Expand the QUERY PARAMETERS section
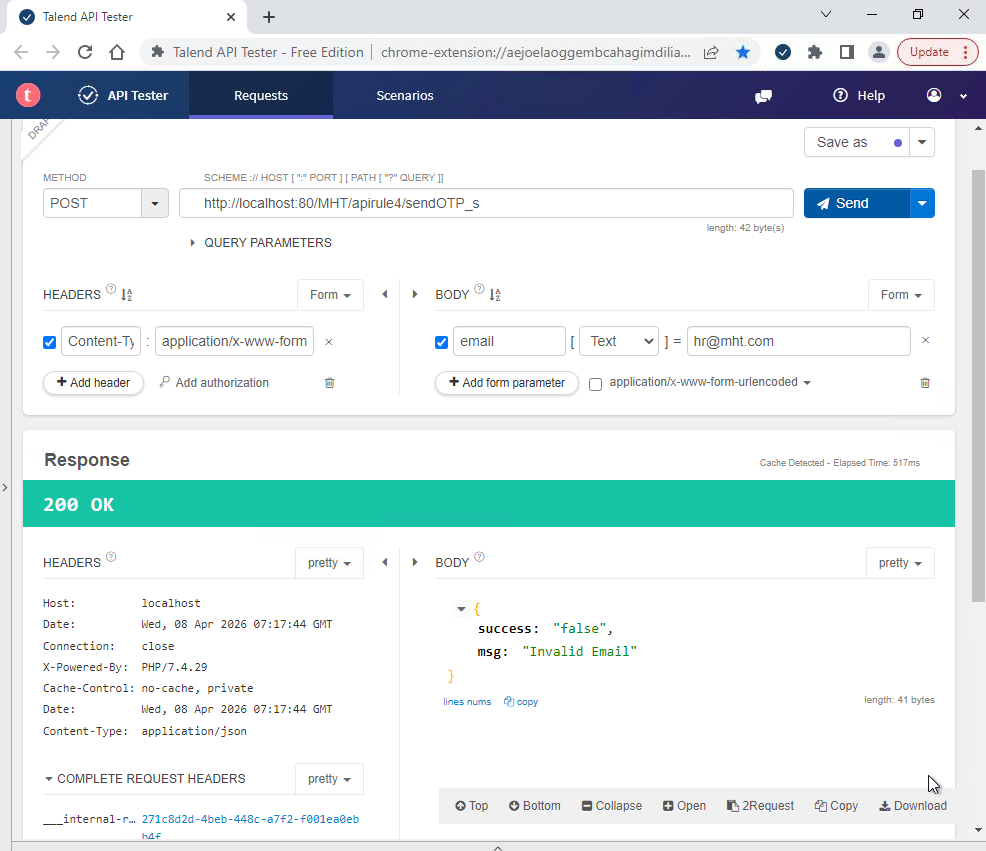 coord(261,243)
